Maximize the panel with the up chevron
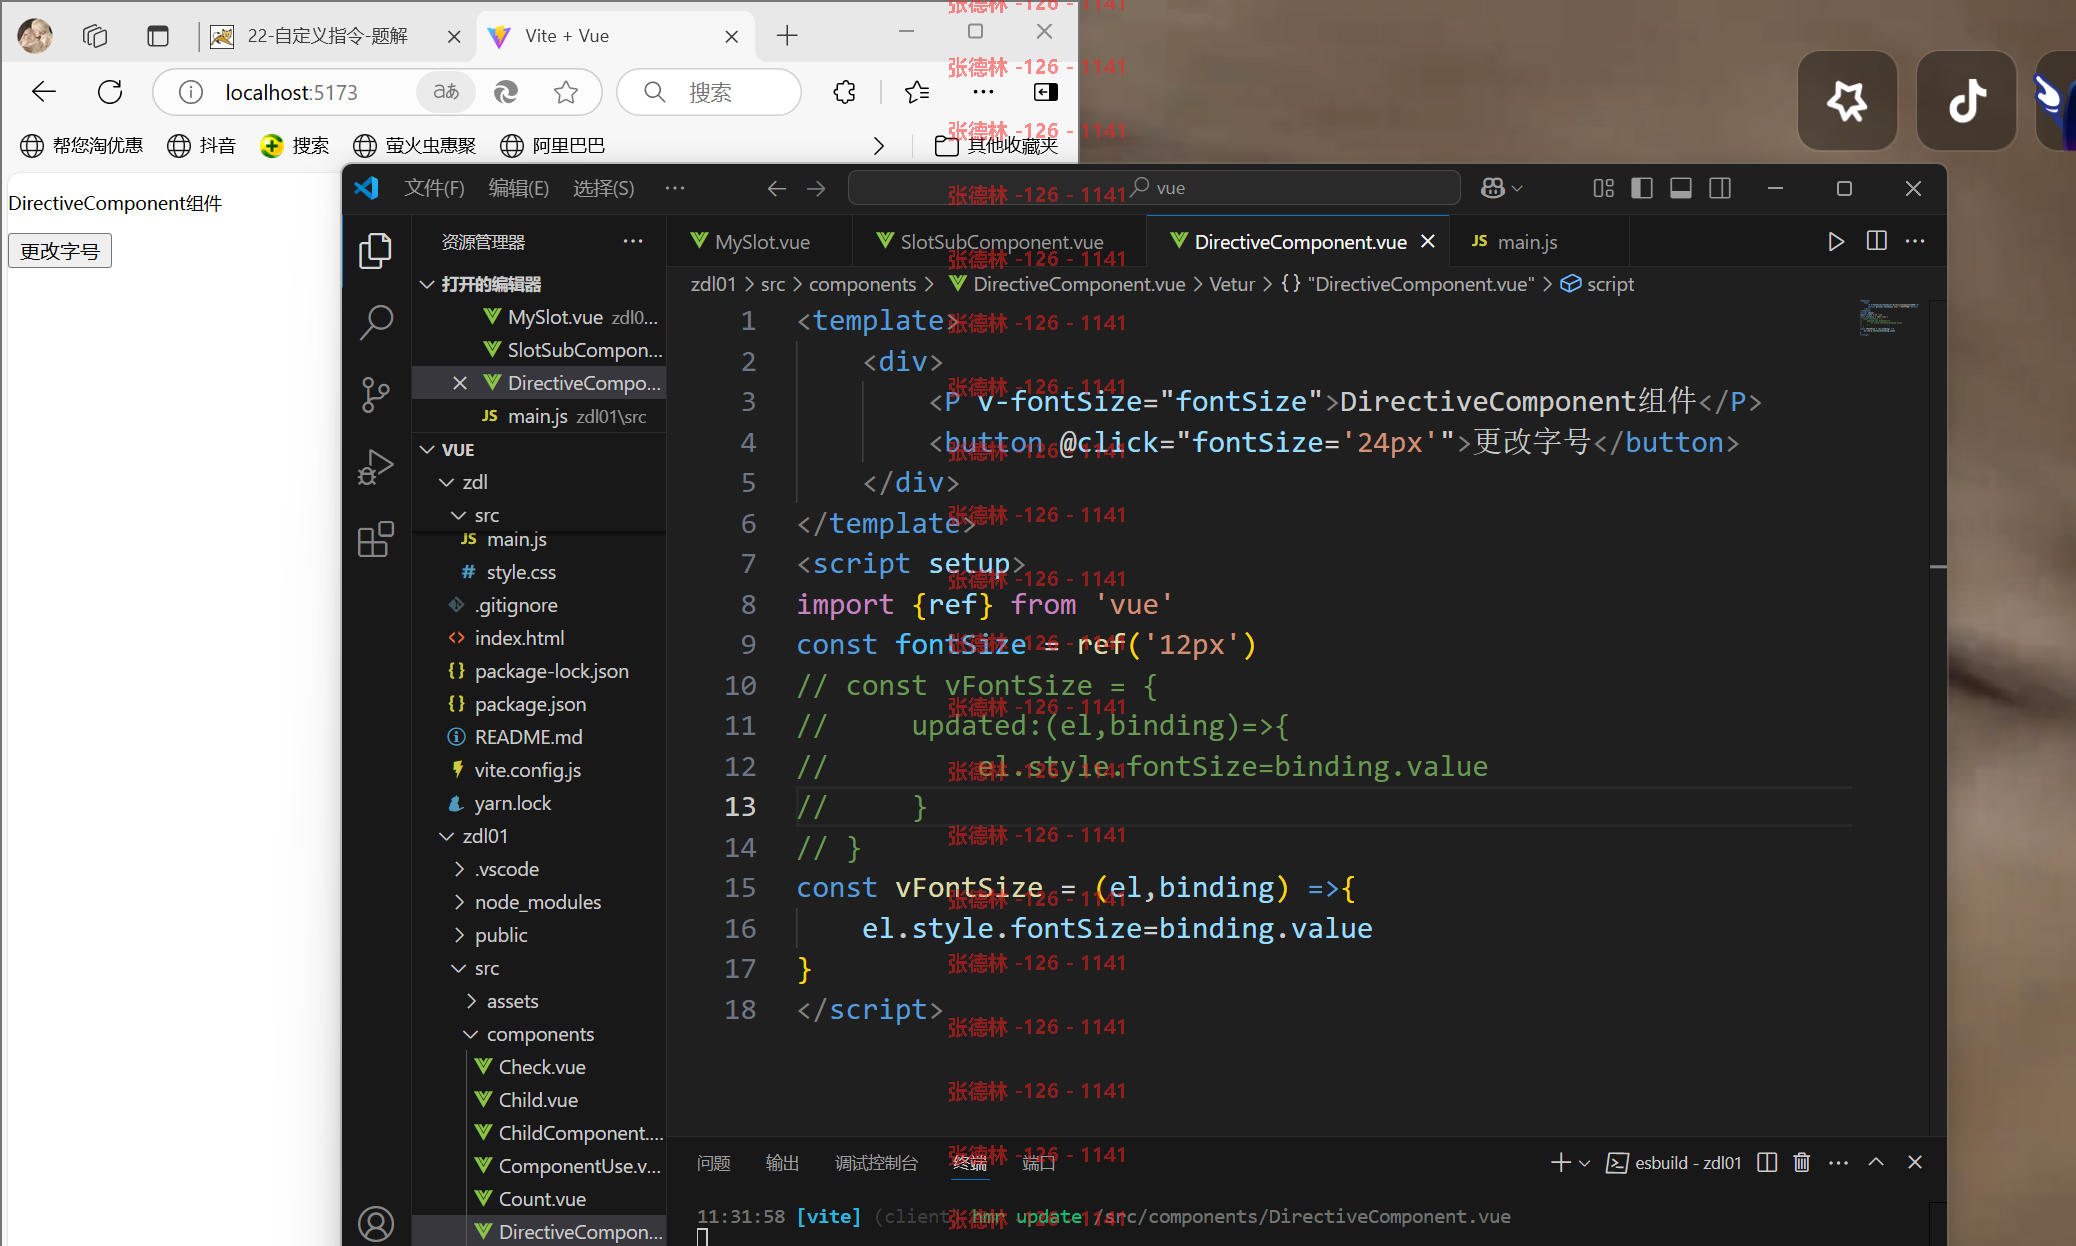Screen dimensions: 2076x1246 point(1876,1162)
